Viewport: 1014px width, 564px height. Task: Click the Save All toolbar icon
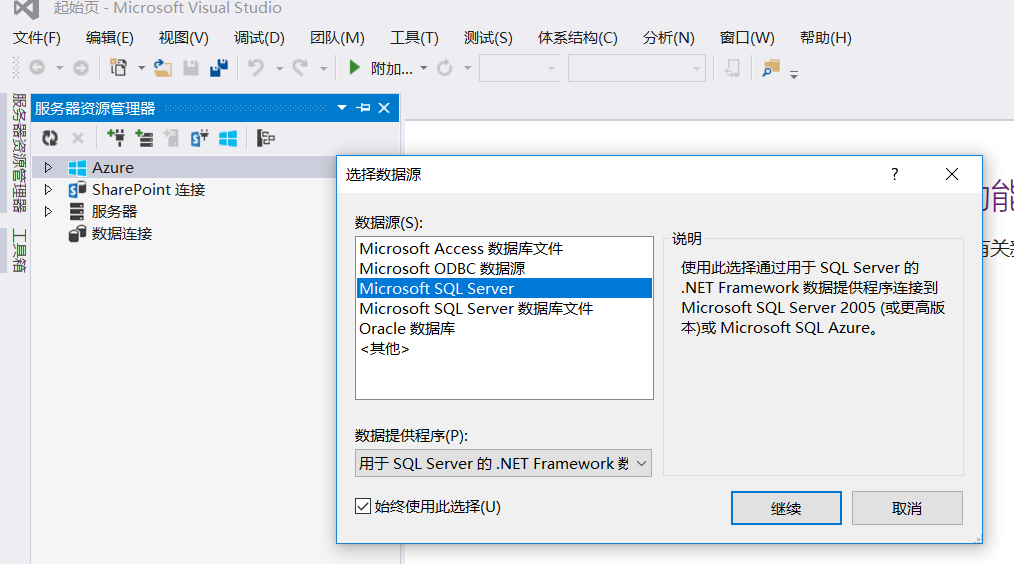pos(219,68)
